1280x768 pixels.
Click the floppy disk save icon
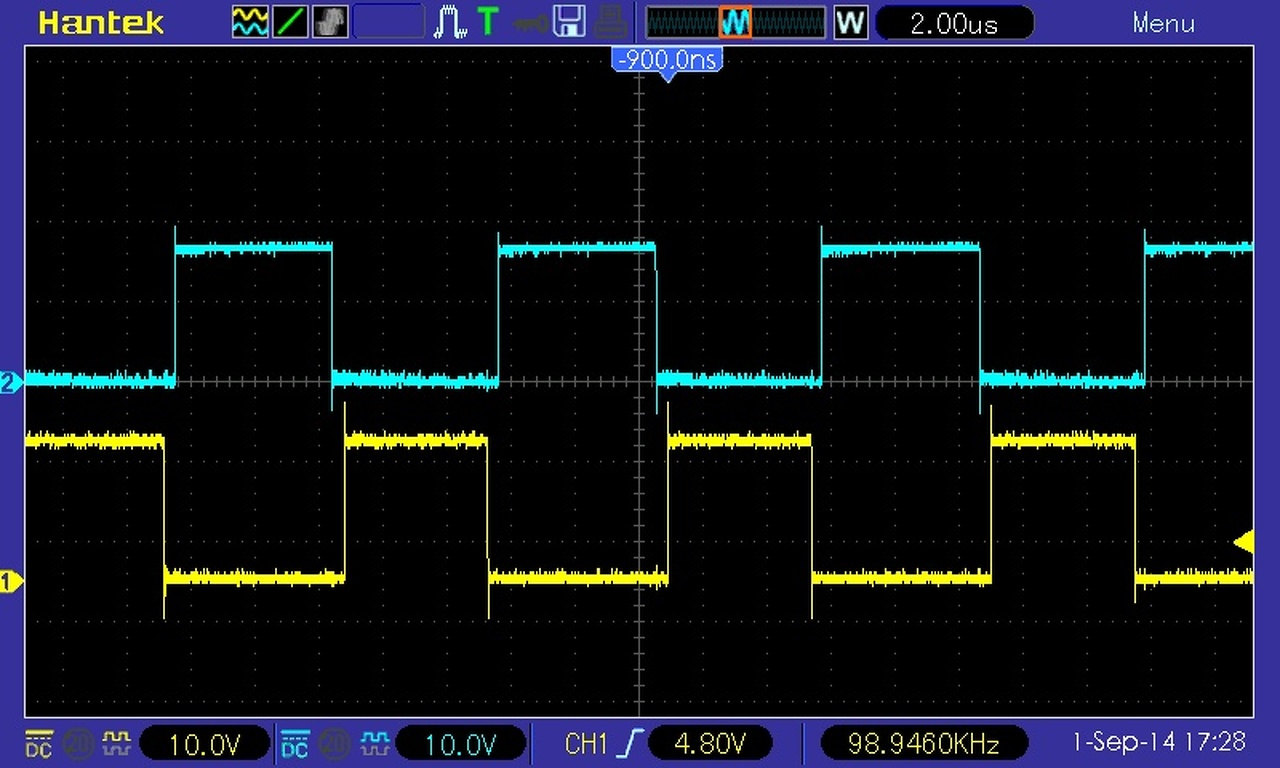coord(570,22)
